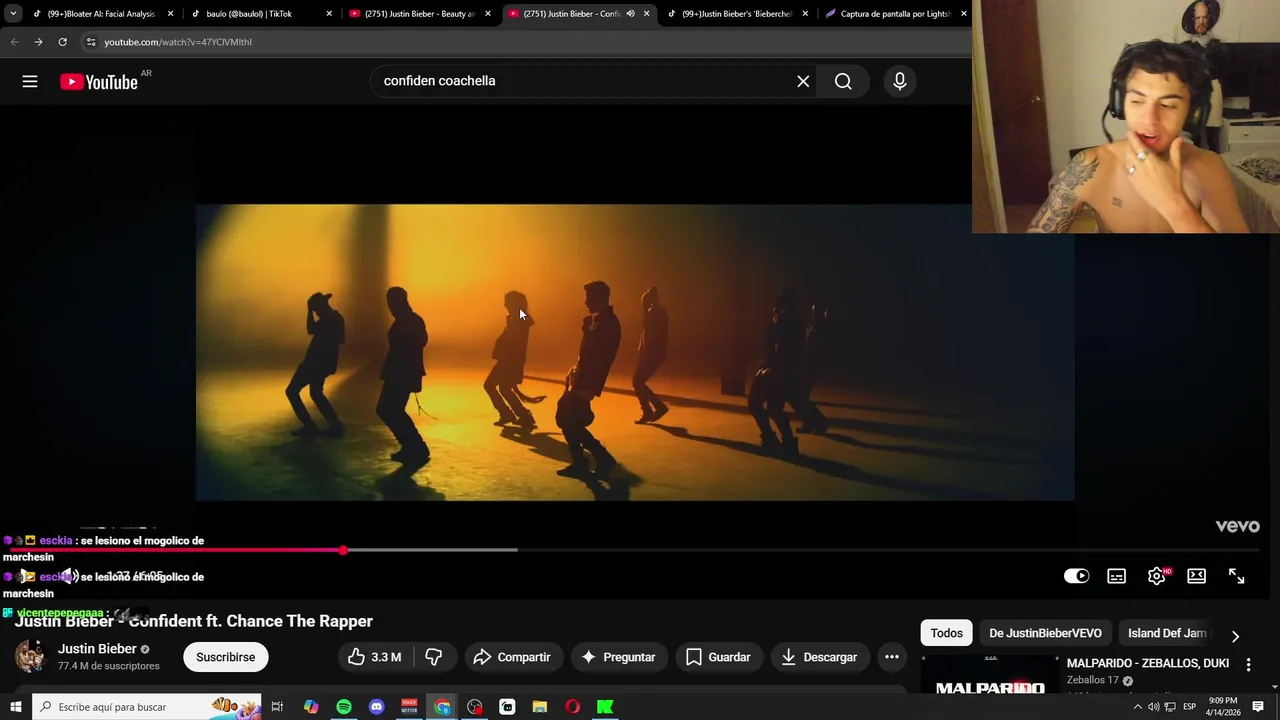This screenshot has width=1280, height=720.
Task: Switch to the Bloater AI: Facial Analysis tab
Action: pos(100,14)
